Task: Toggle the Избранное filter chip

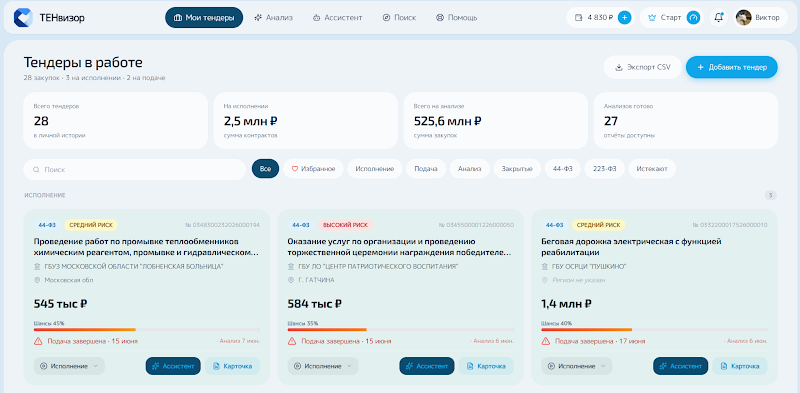Action: pyautogui.click(x=313, y=169)
